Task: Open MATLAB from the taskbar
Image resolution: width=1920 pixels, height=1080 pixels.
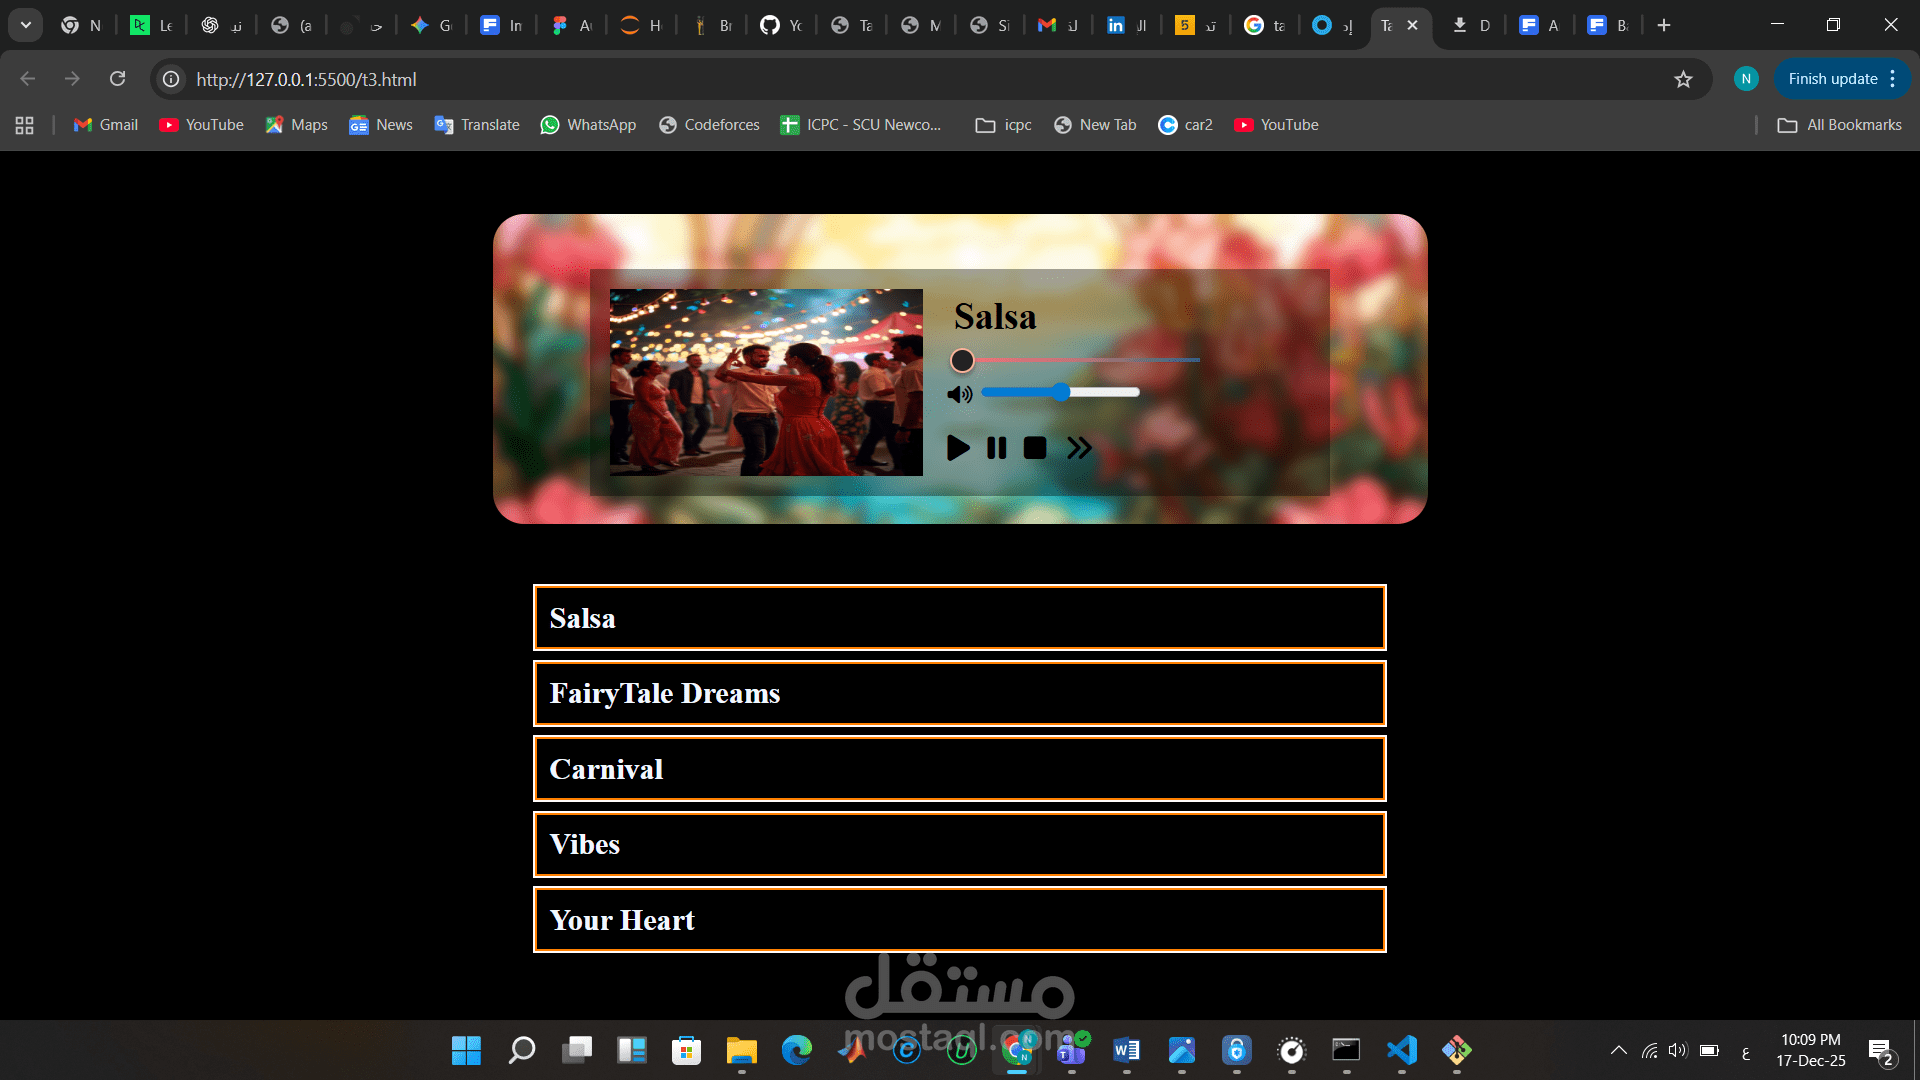Action: tap(851, 1050)
